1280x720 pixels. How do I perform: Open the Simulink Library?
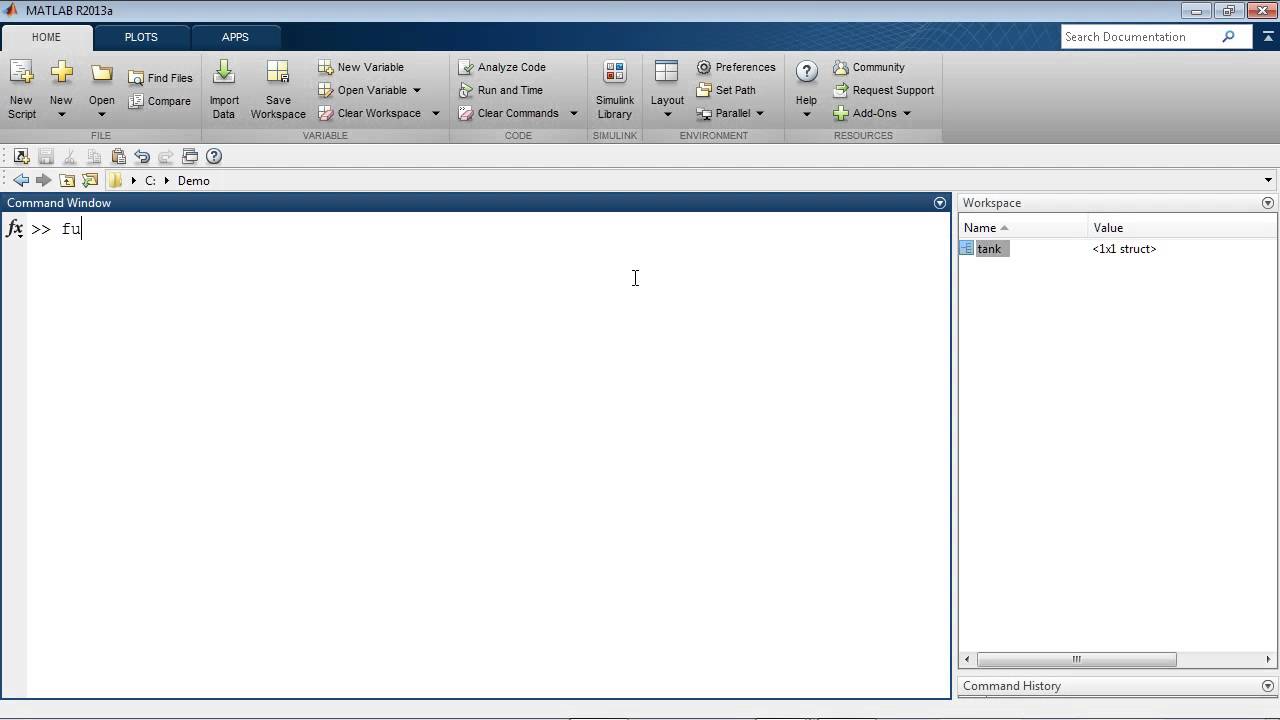pyautogui.click(x=615, y=89)
